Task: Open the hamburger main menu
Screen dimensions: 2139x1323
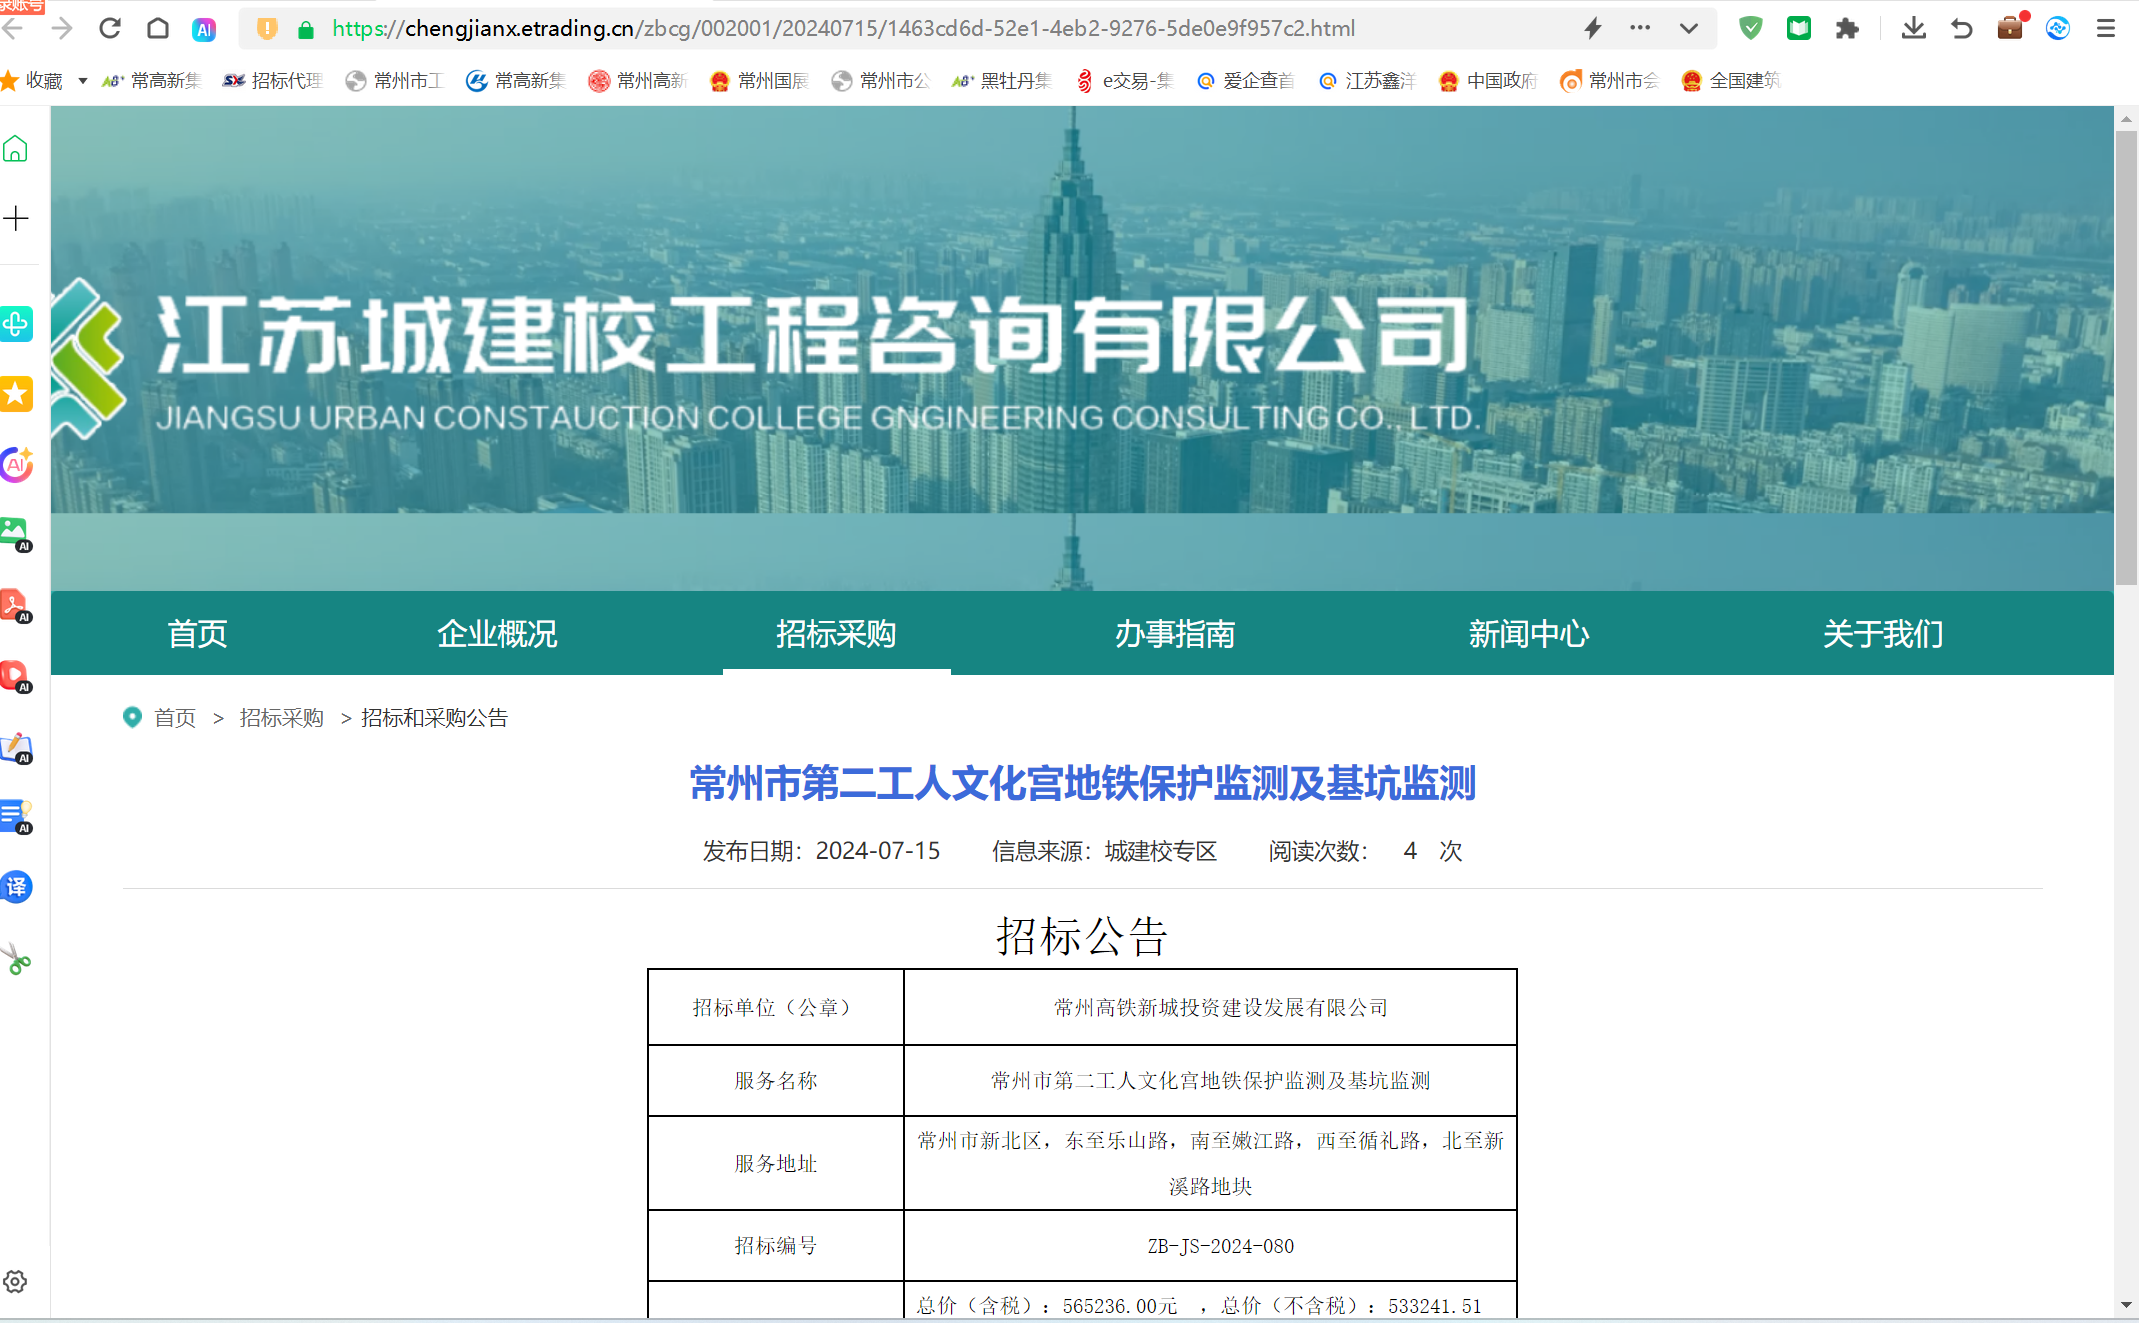Action: pos(2106,29)
